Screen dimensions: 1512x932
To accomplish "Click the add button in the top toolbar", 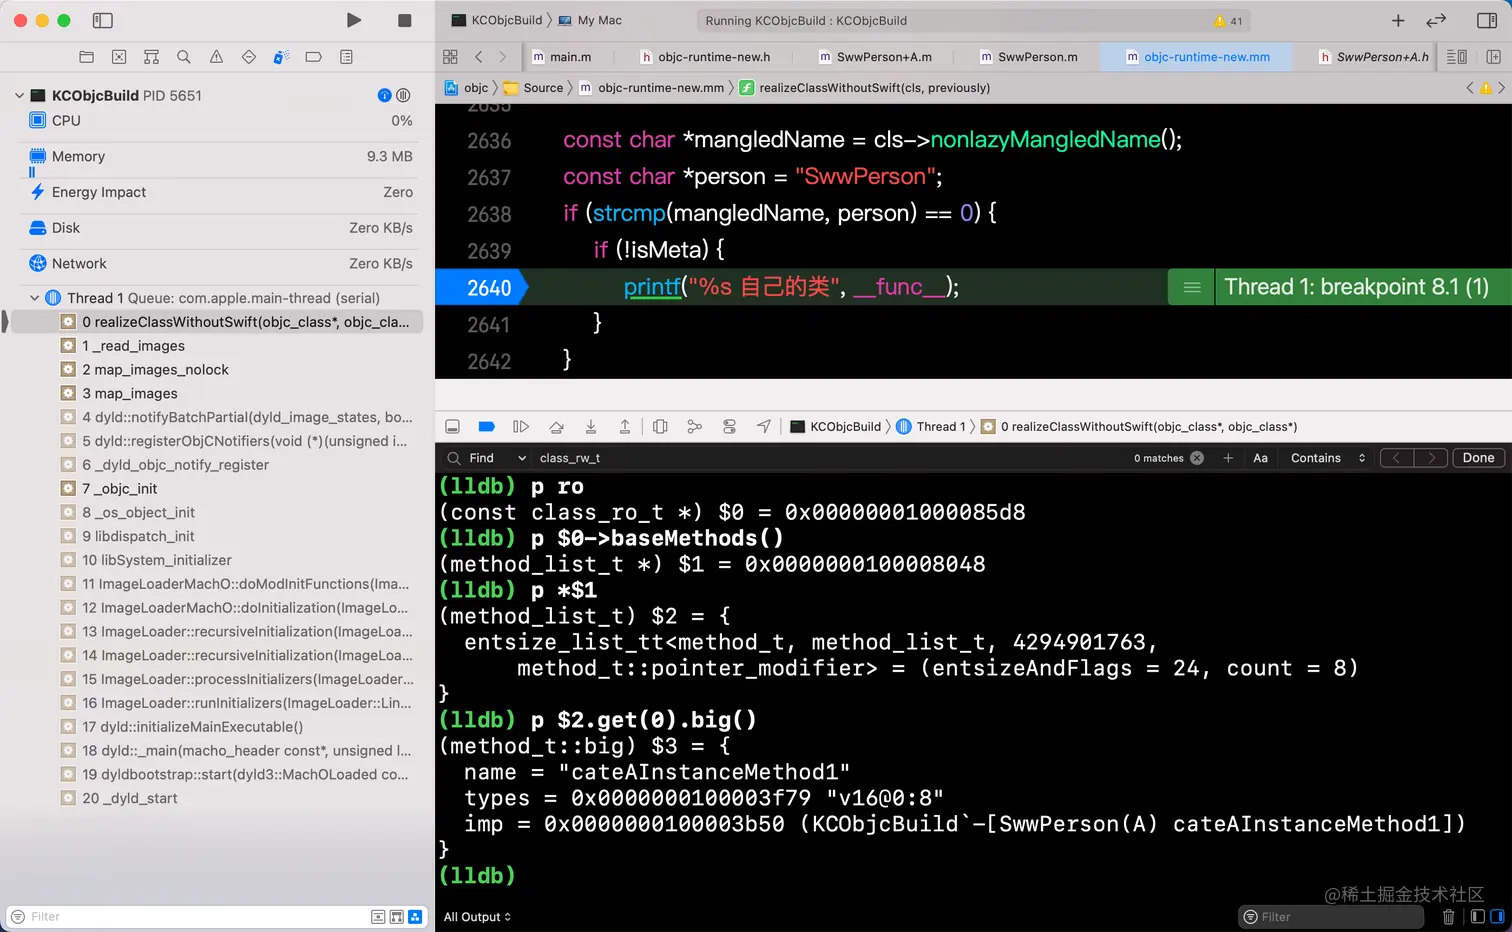I will click(1398, 20).
